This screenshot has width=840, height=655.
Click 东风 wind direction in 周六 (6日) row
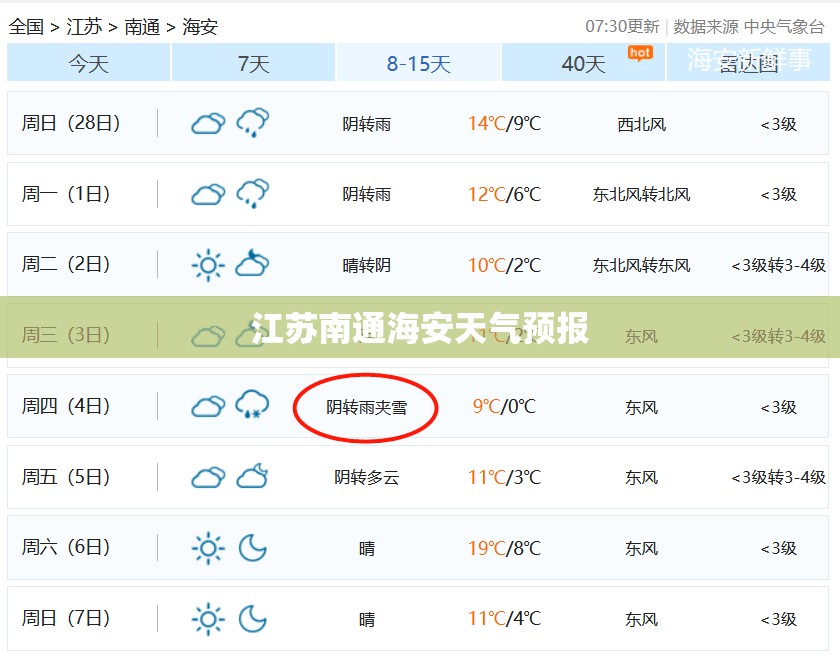click(641, 548)
